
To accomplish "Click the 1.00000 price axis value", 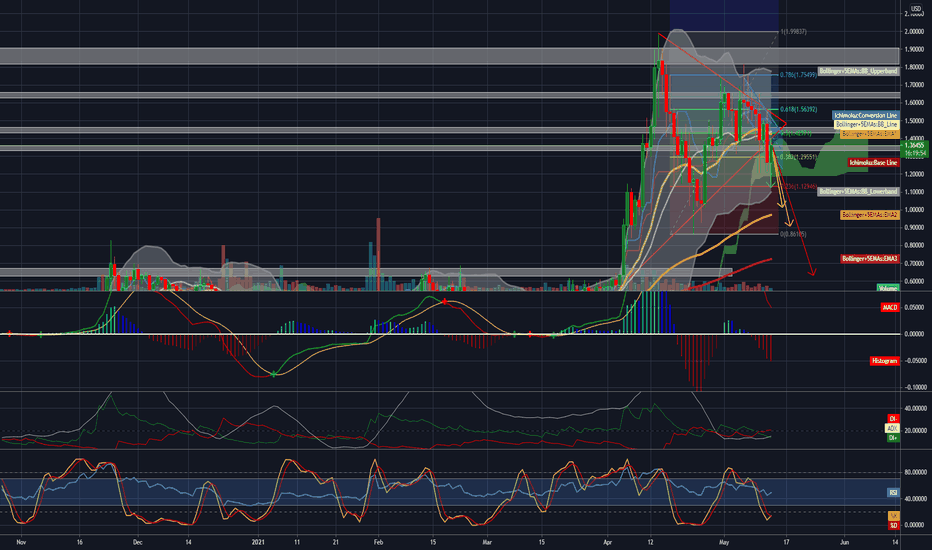I will pos(914,210).
